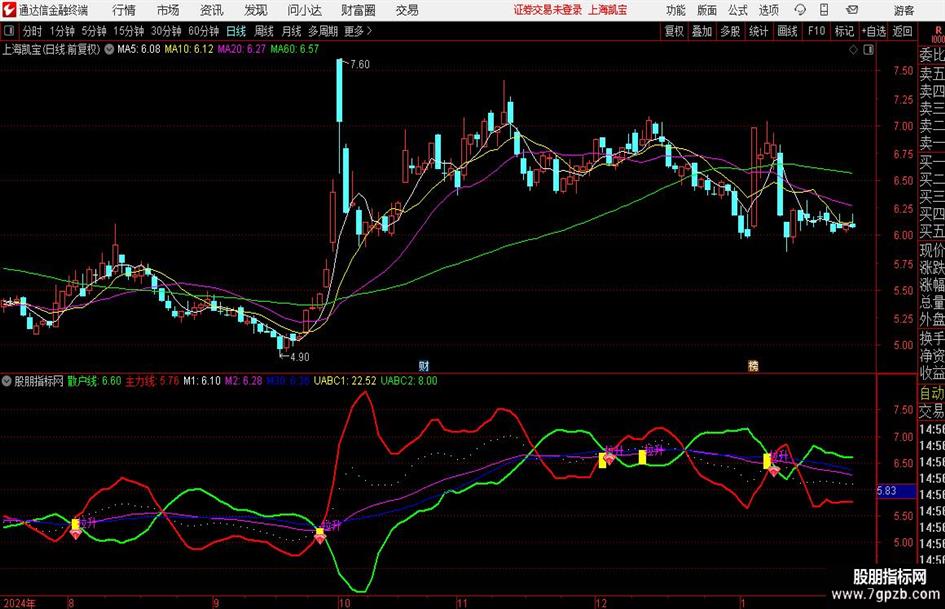This screenshot has height=609, width=945.
Task: Click the mobile phone icon
Action: click(824, 10)
